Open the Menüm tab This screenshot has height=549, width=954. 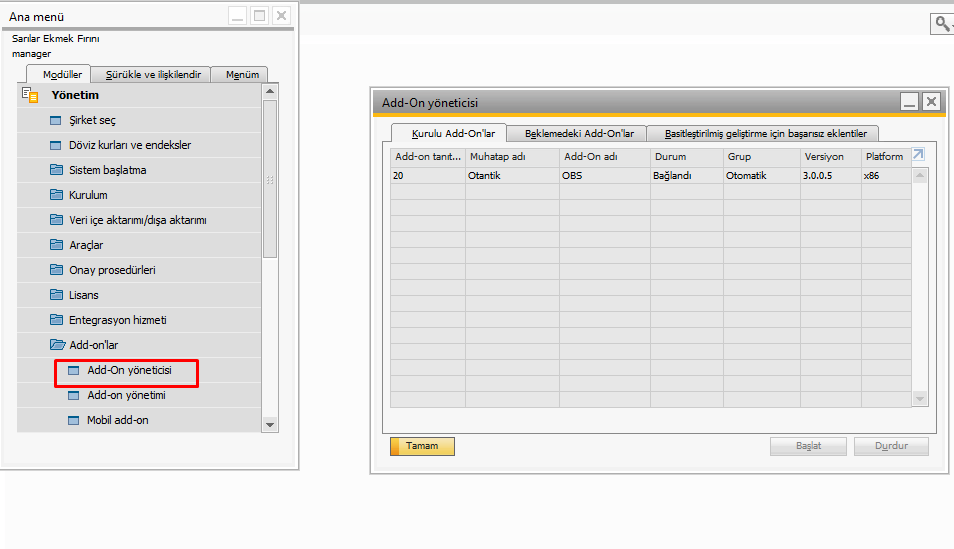pyautogui.click(x=242, y=74)
